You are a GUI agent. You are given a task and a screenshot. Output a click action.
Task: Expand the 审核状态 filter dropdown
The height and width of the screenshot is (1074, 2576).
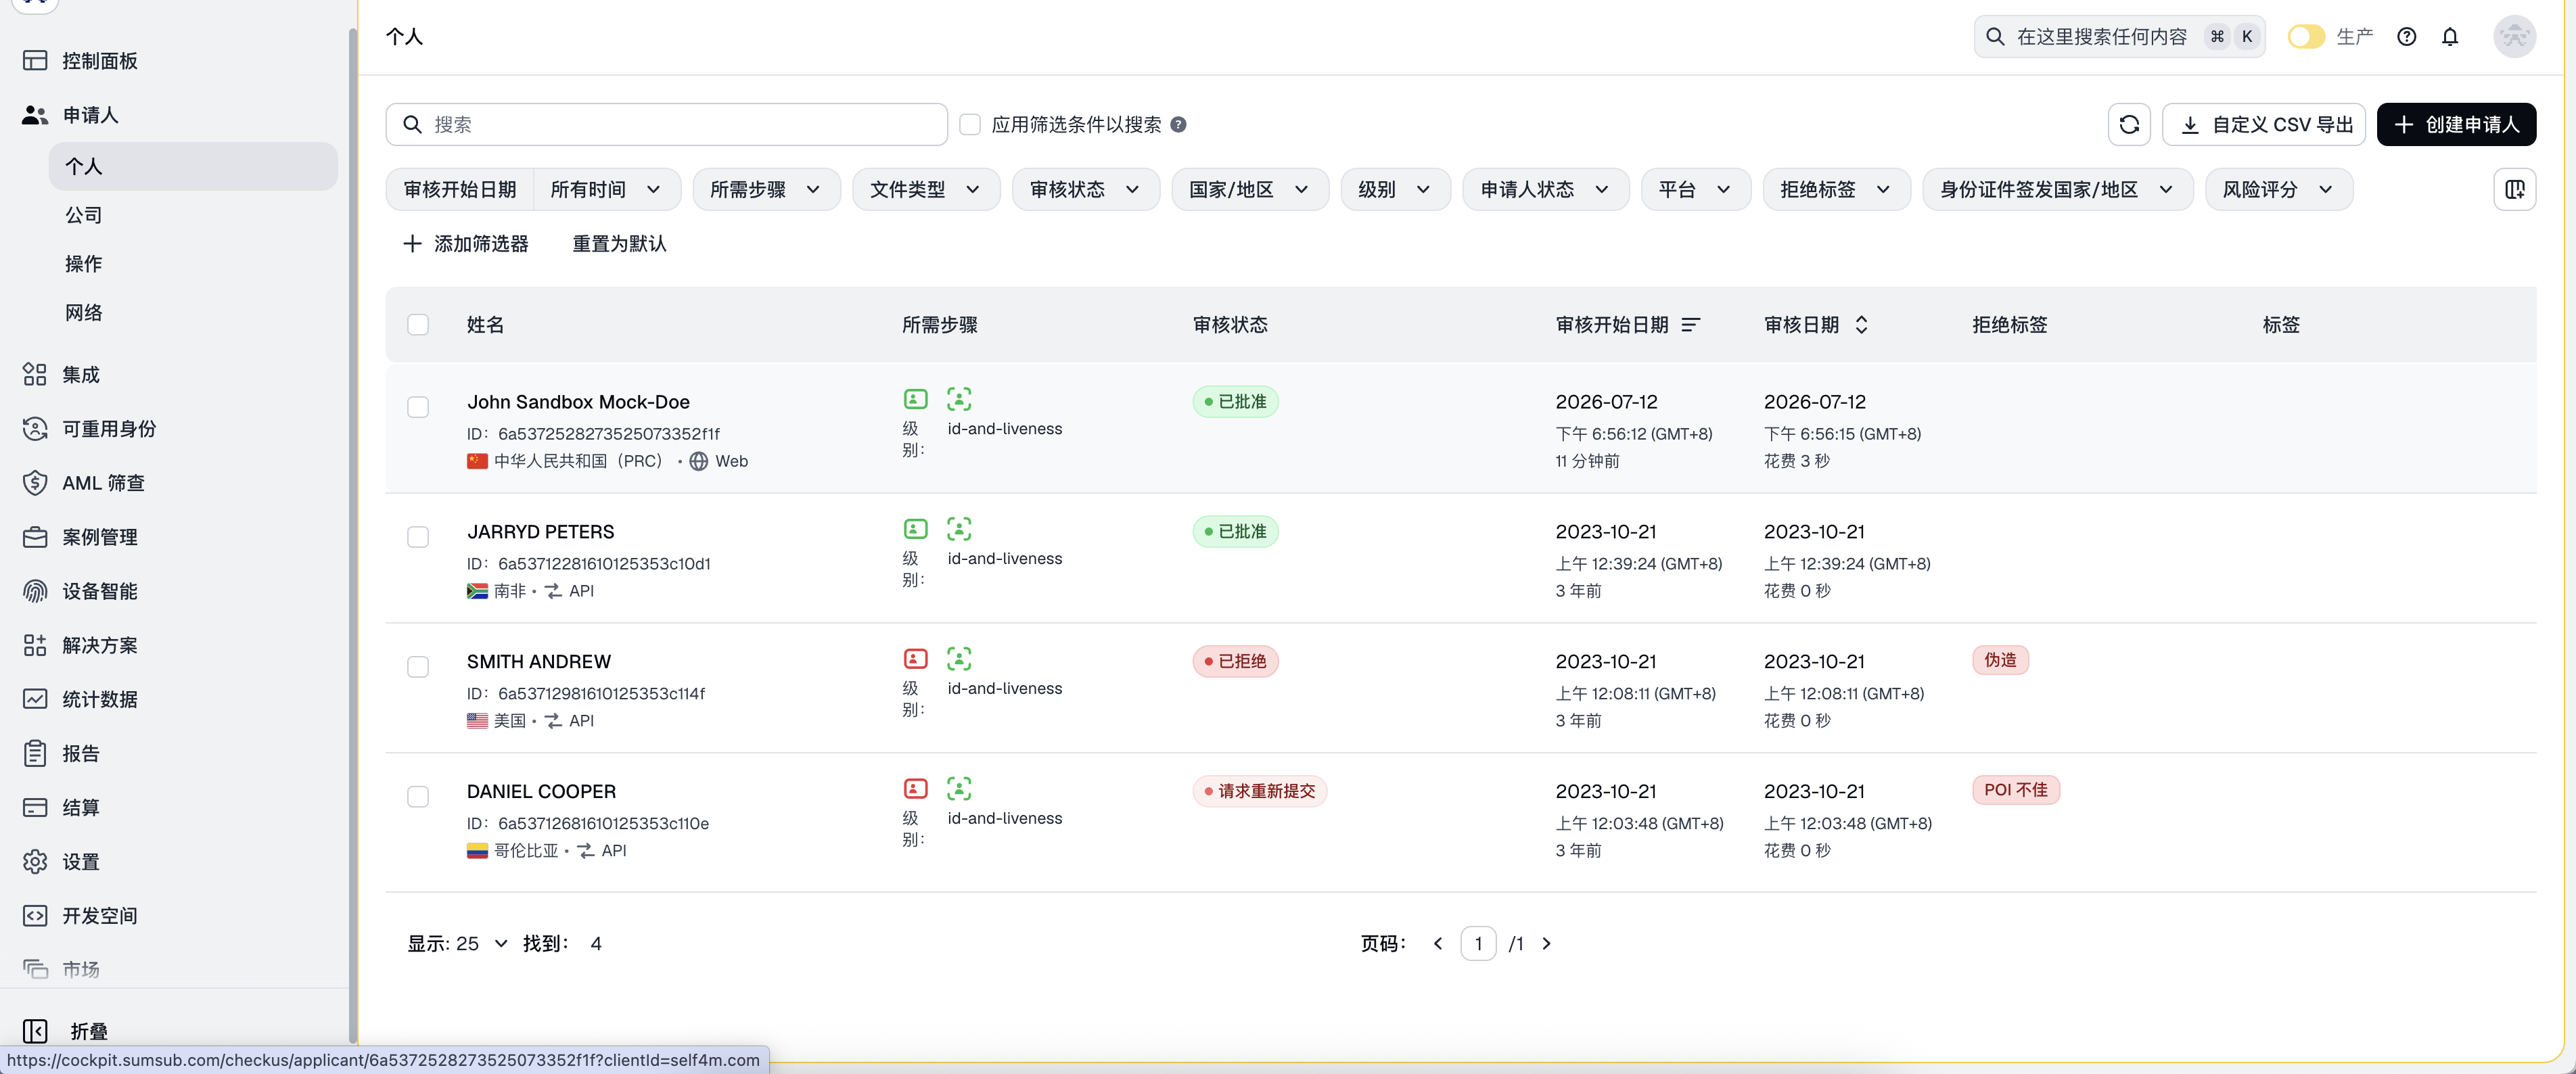pyautogui.click(x=1085, y=189)
